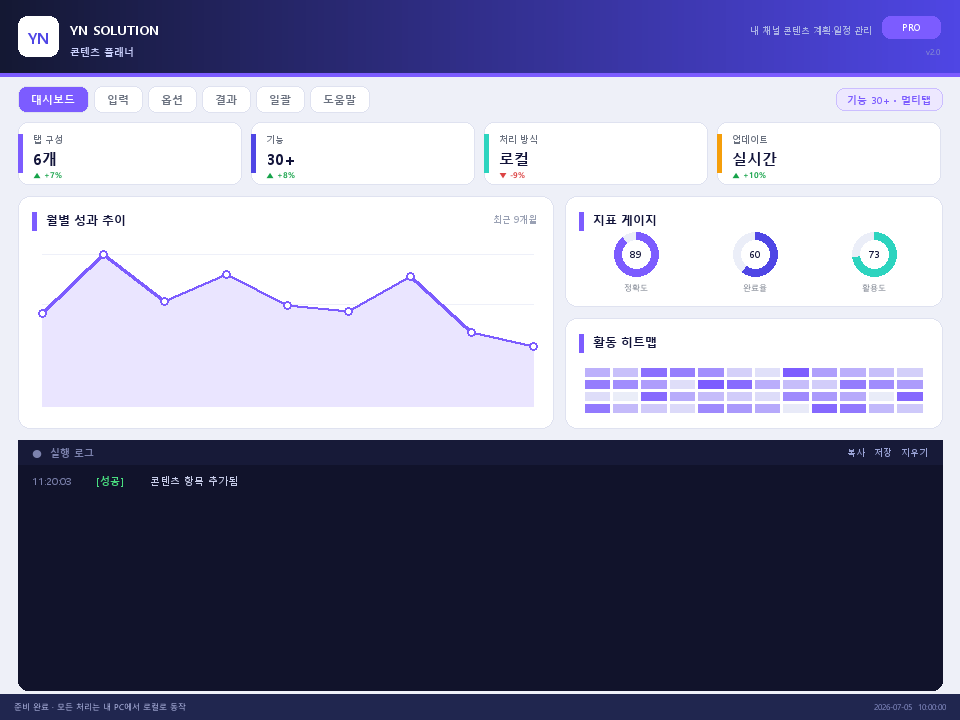The height and width of the screenshot is (720, 960).
Task: Select the 기능 30+ stat card
Action: 362,154
